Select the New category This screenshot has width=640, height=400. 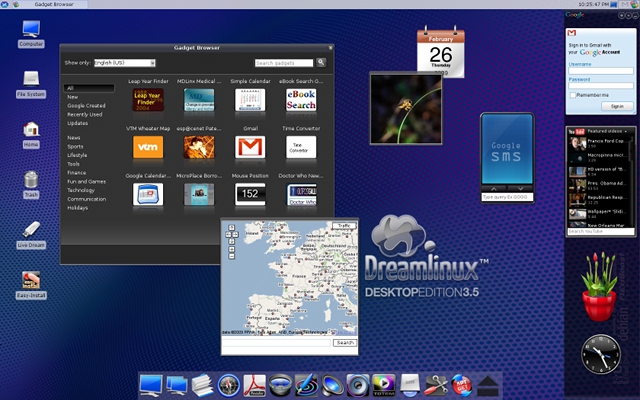coord(73,97)
